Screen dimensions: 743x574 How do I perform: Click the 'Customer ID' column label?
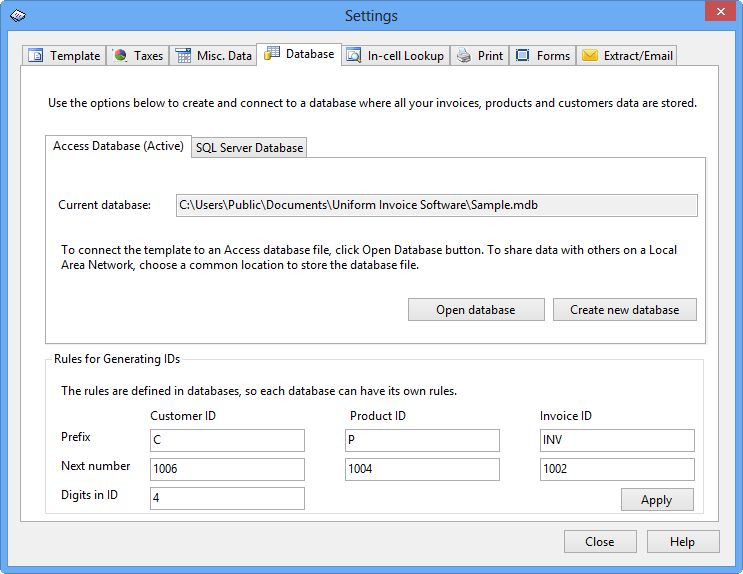point(183,416)
